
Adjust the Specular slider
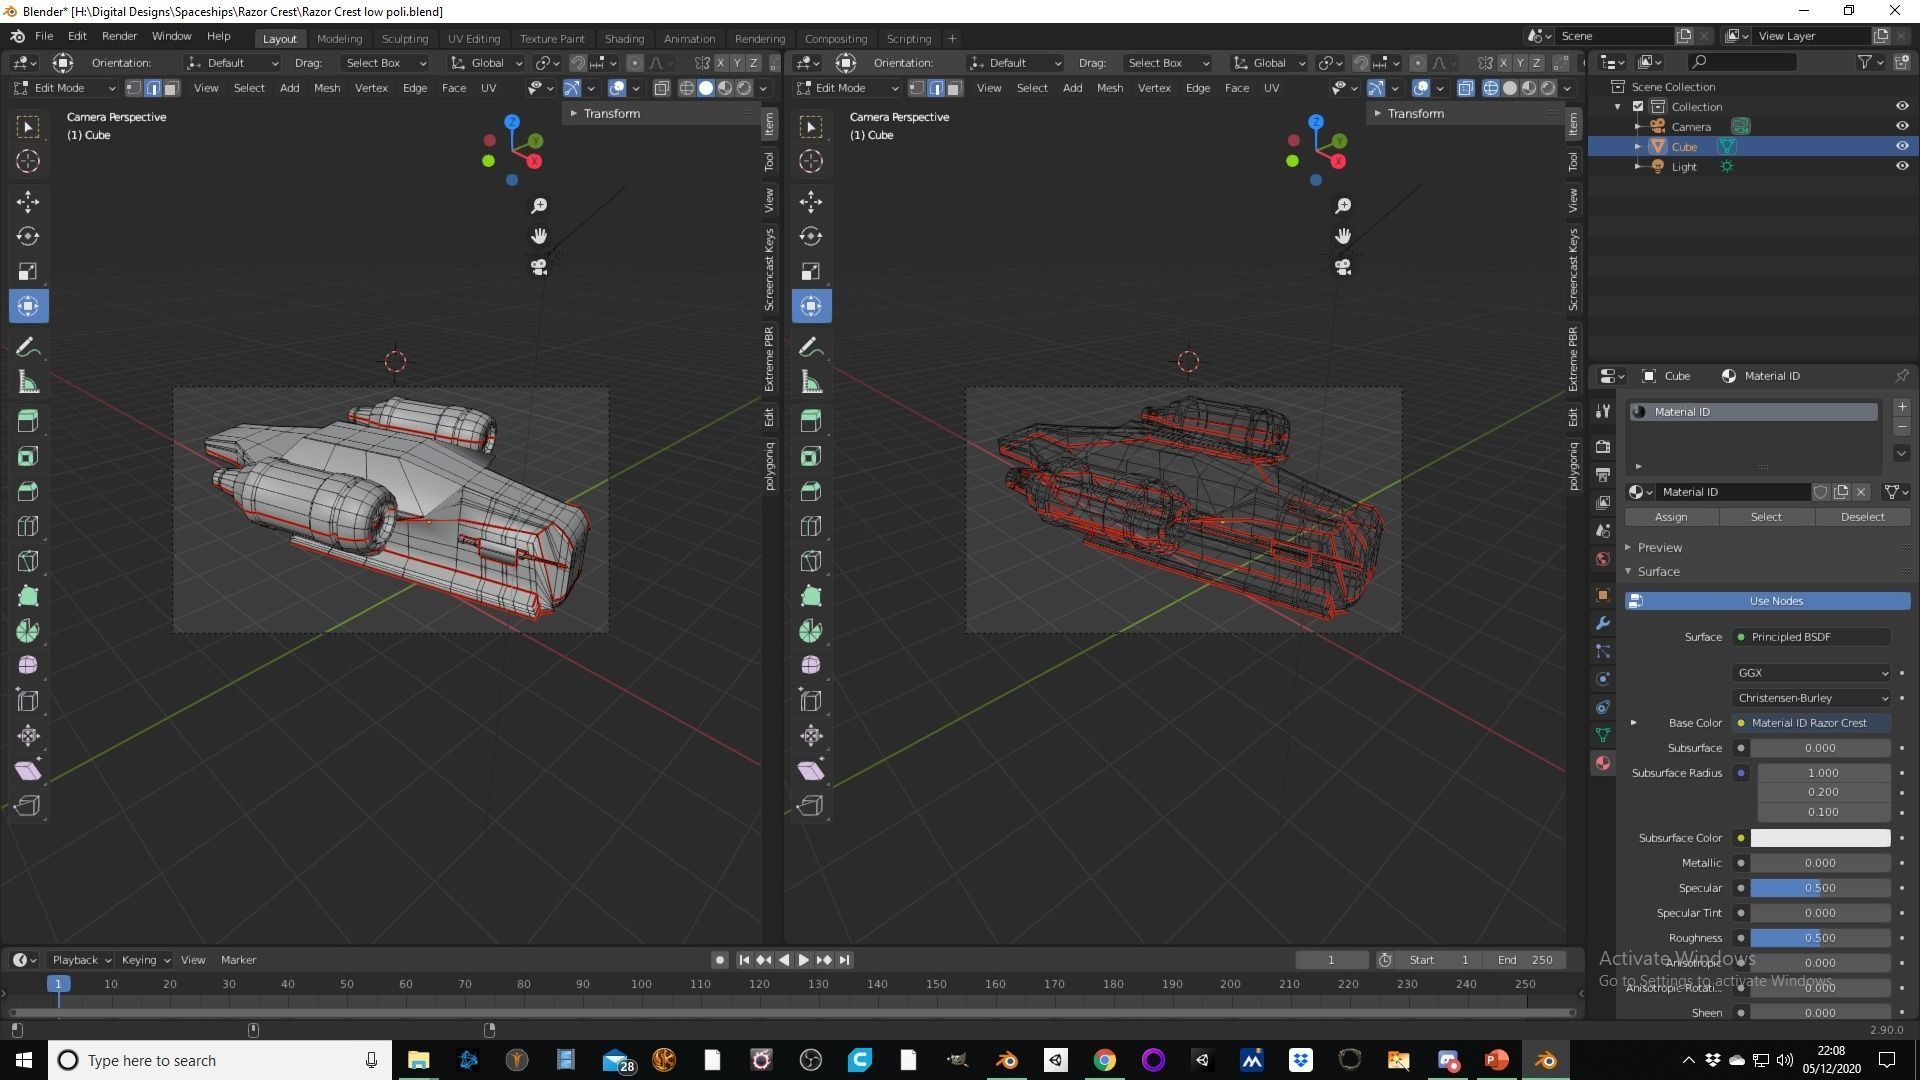(x=1820, y=888)
